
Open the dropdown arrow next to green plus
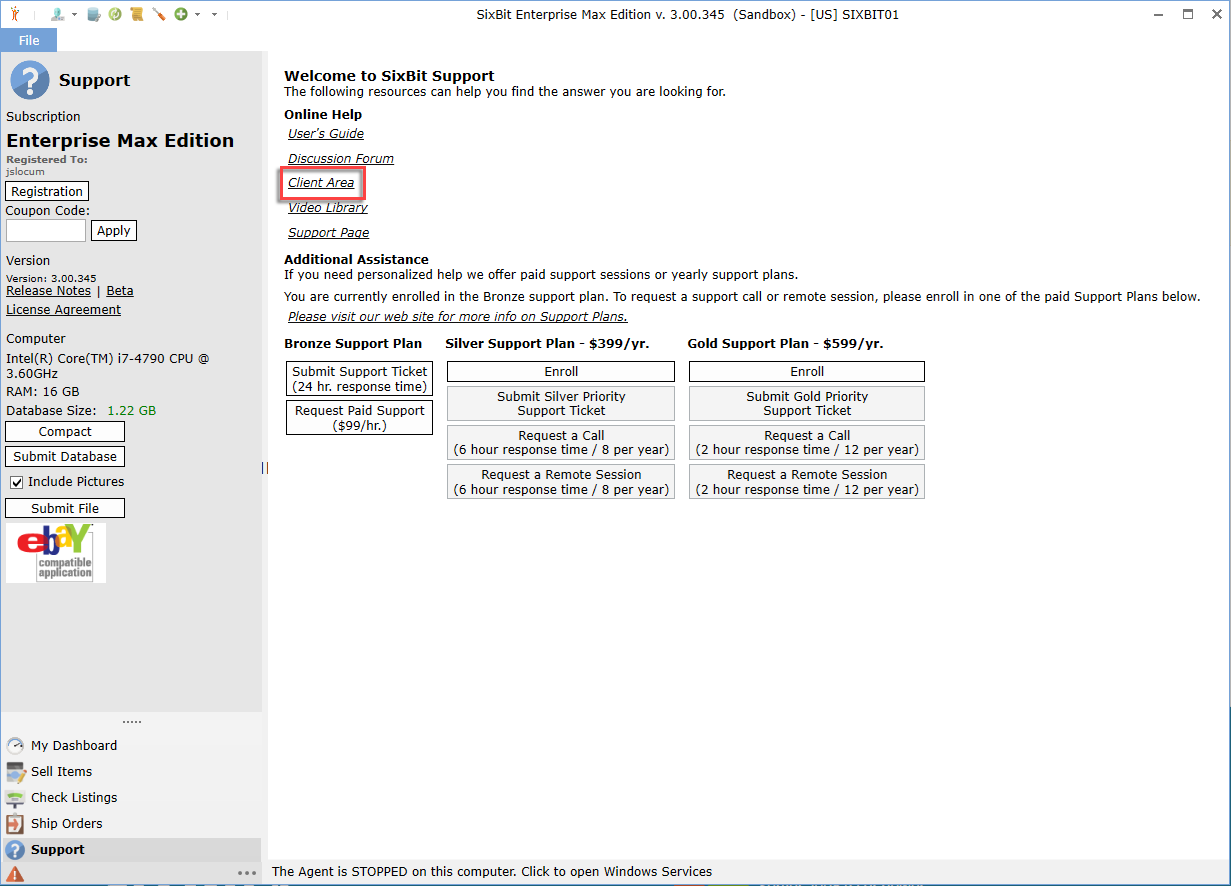(x=197, y=15)
